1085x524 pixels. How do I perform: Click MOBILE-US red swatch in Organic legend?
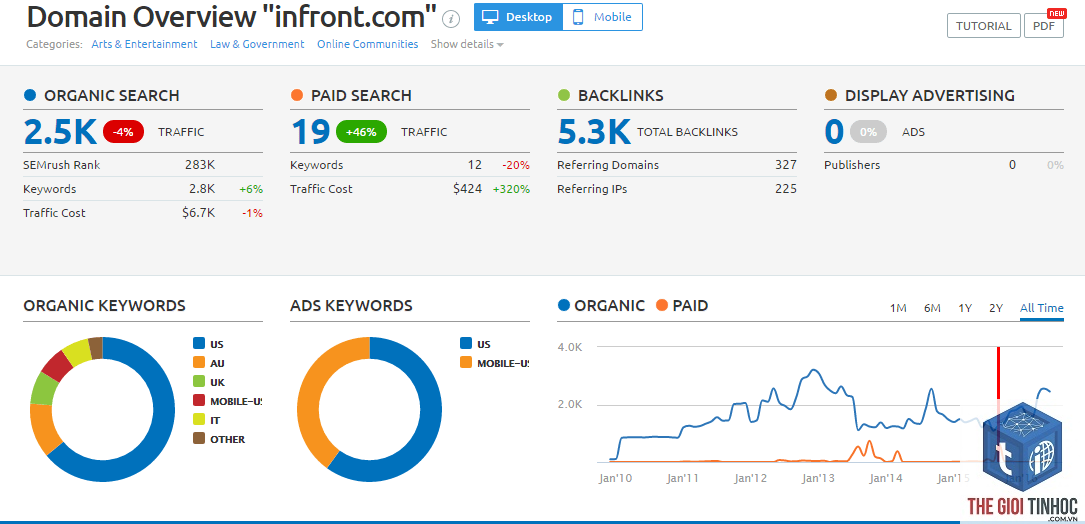pyautogui.click(x=199, y=400)
